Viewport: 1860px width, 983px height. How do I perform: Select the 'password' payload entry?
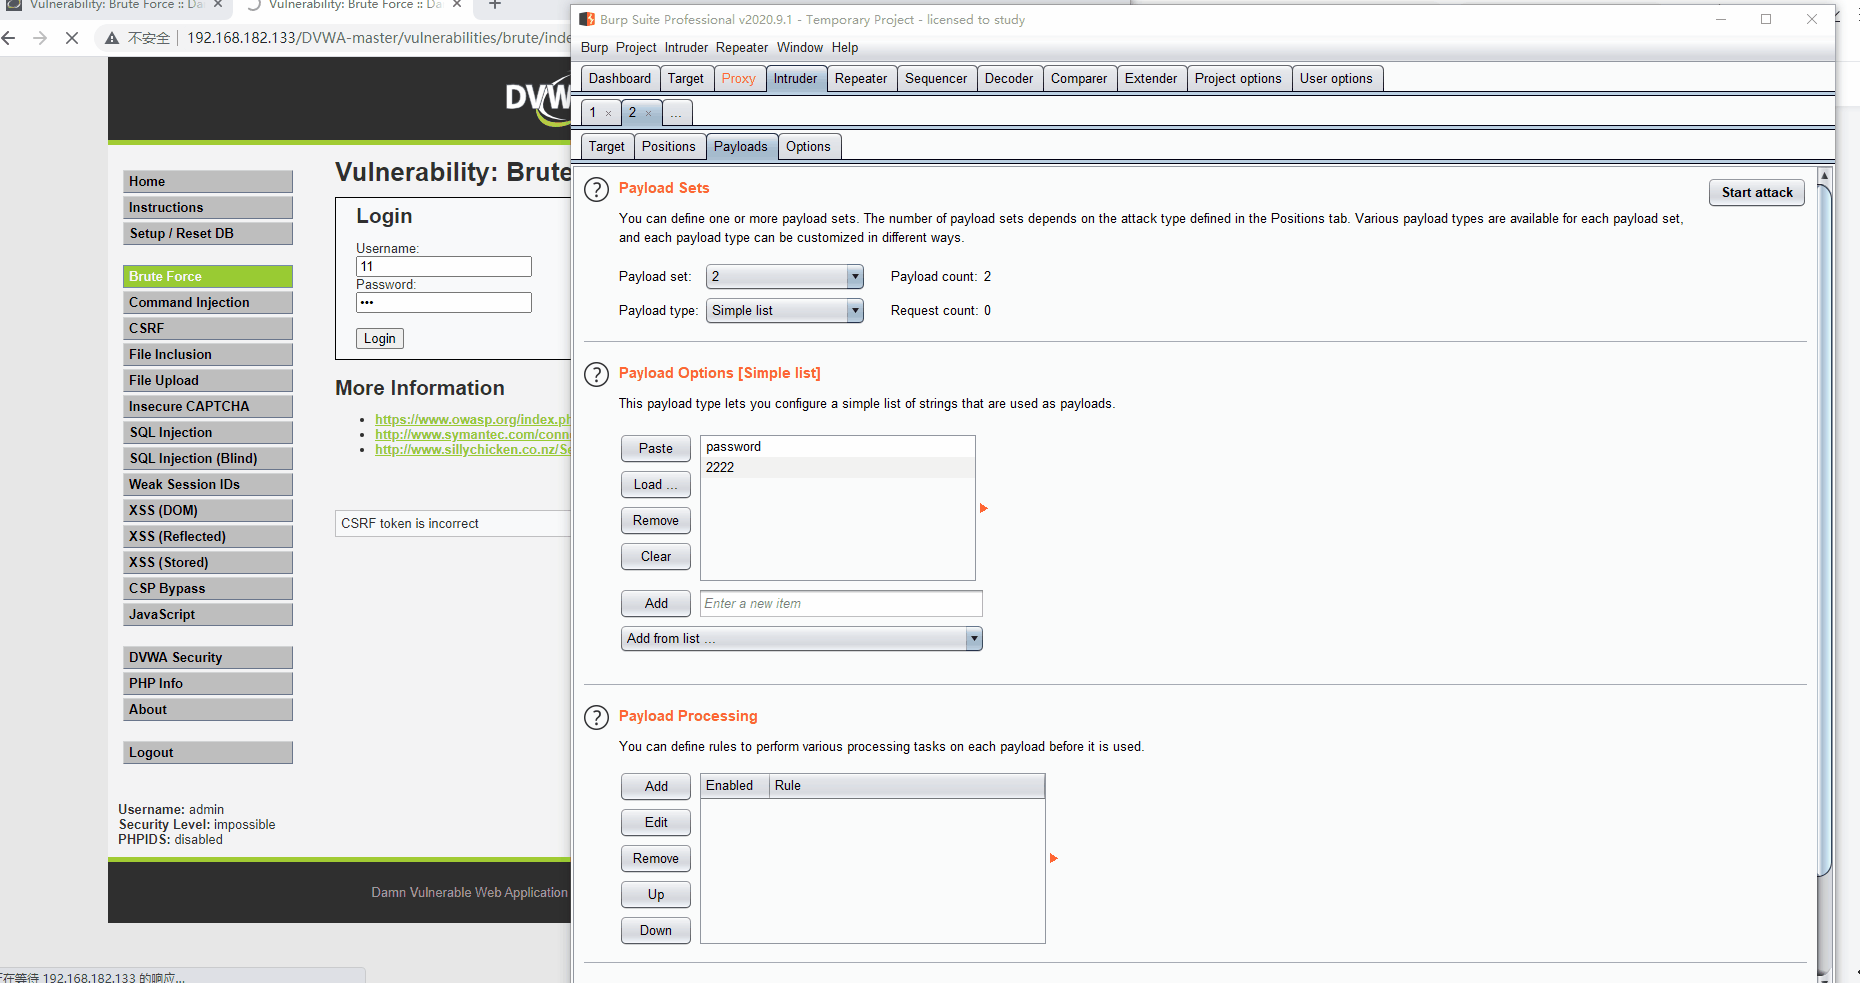[838, 447]
